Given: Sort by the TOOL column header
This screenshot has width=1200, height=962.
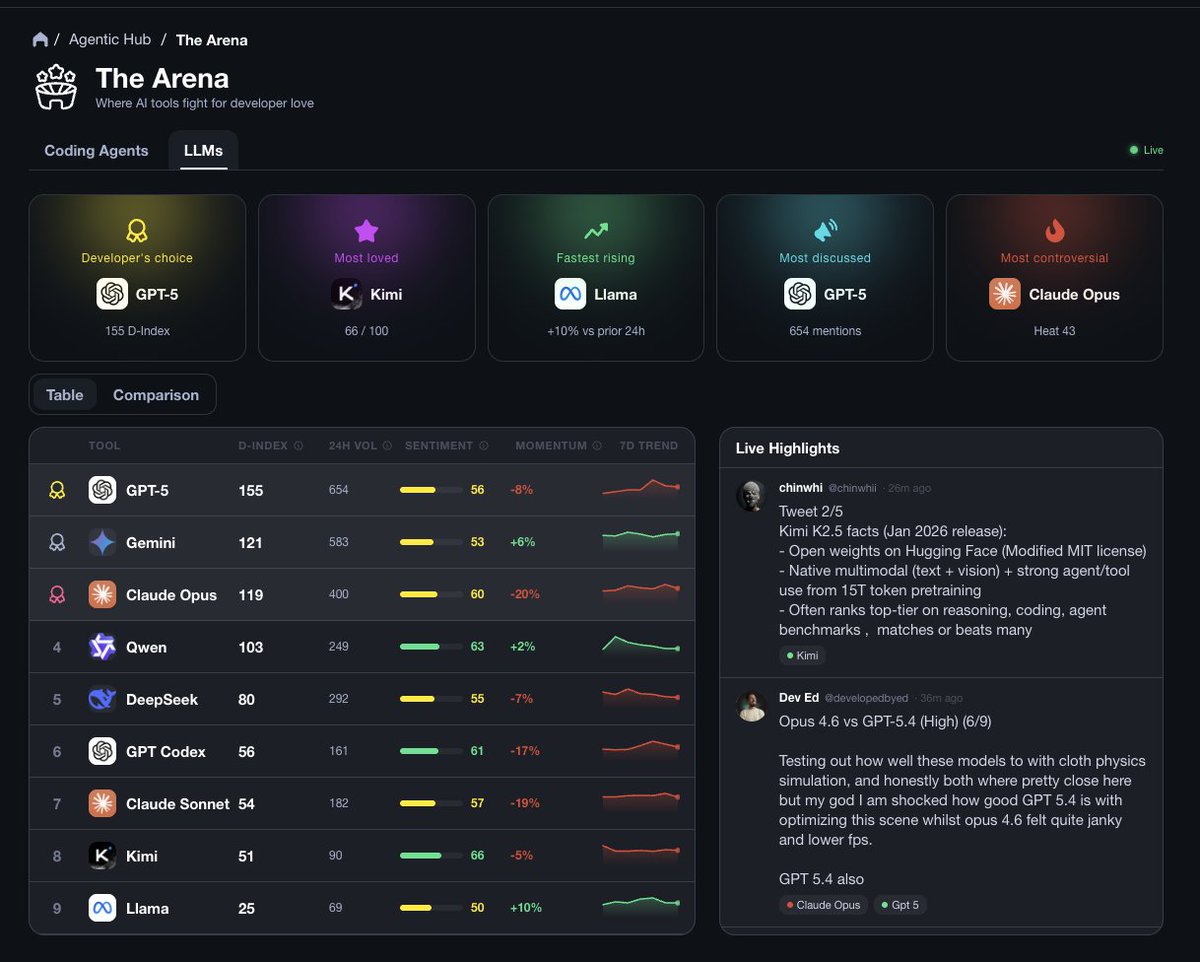Looking at the screenshot, I should coord(104,446).
